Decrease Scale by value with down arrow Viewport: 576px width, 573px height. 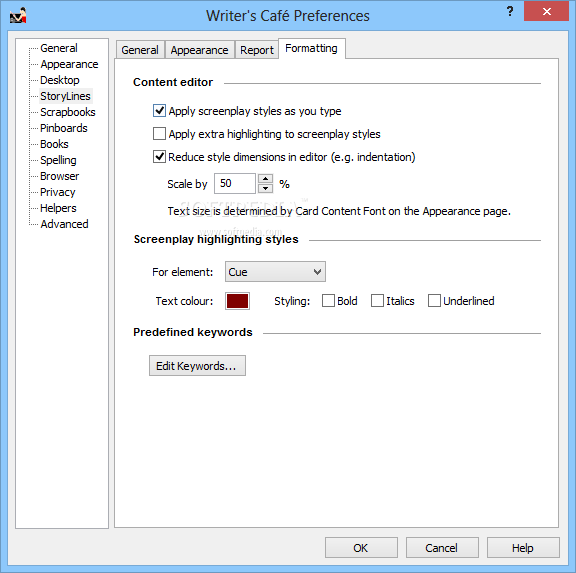pyautogui.click(x=265, y=188)
